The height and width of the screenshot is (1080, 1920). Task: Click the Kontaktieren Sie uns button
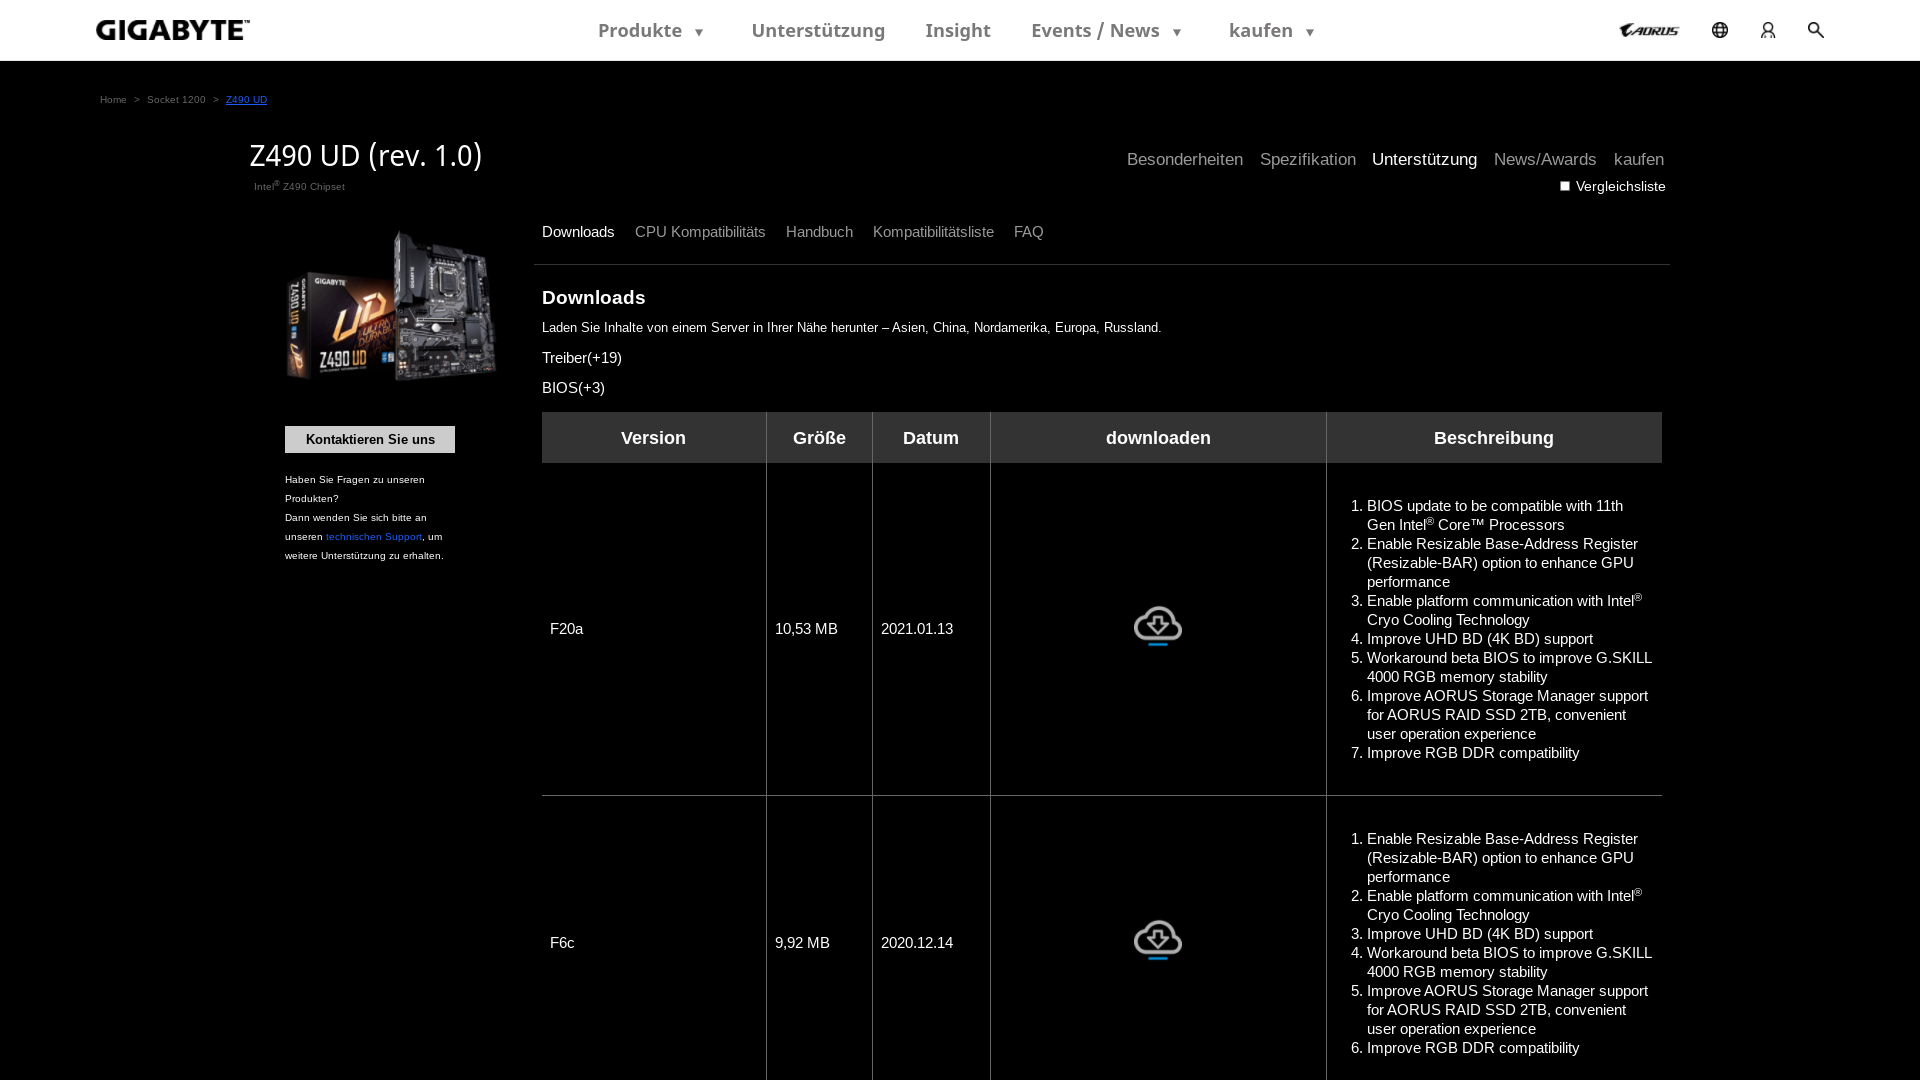[369, 439]
